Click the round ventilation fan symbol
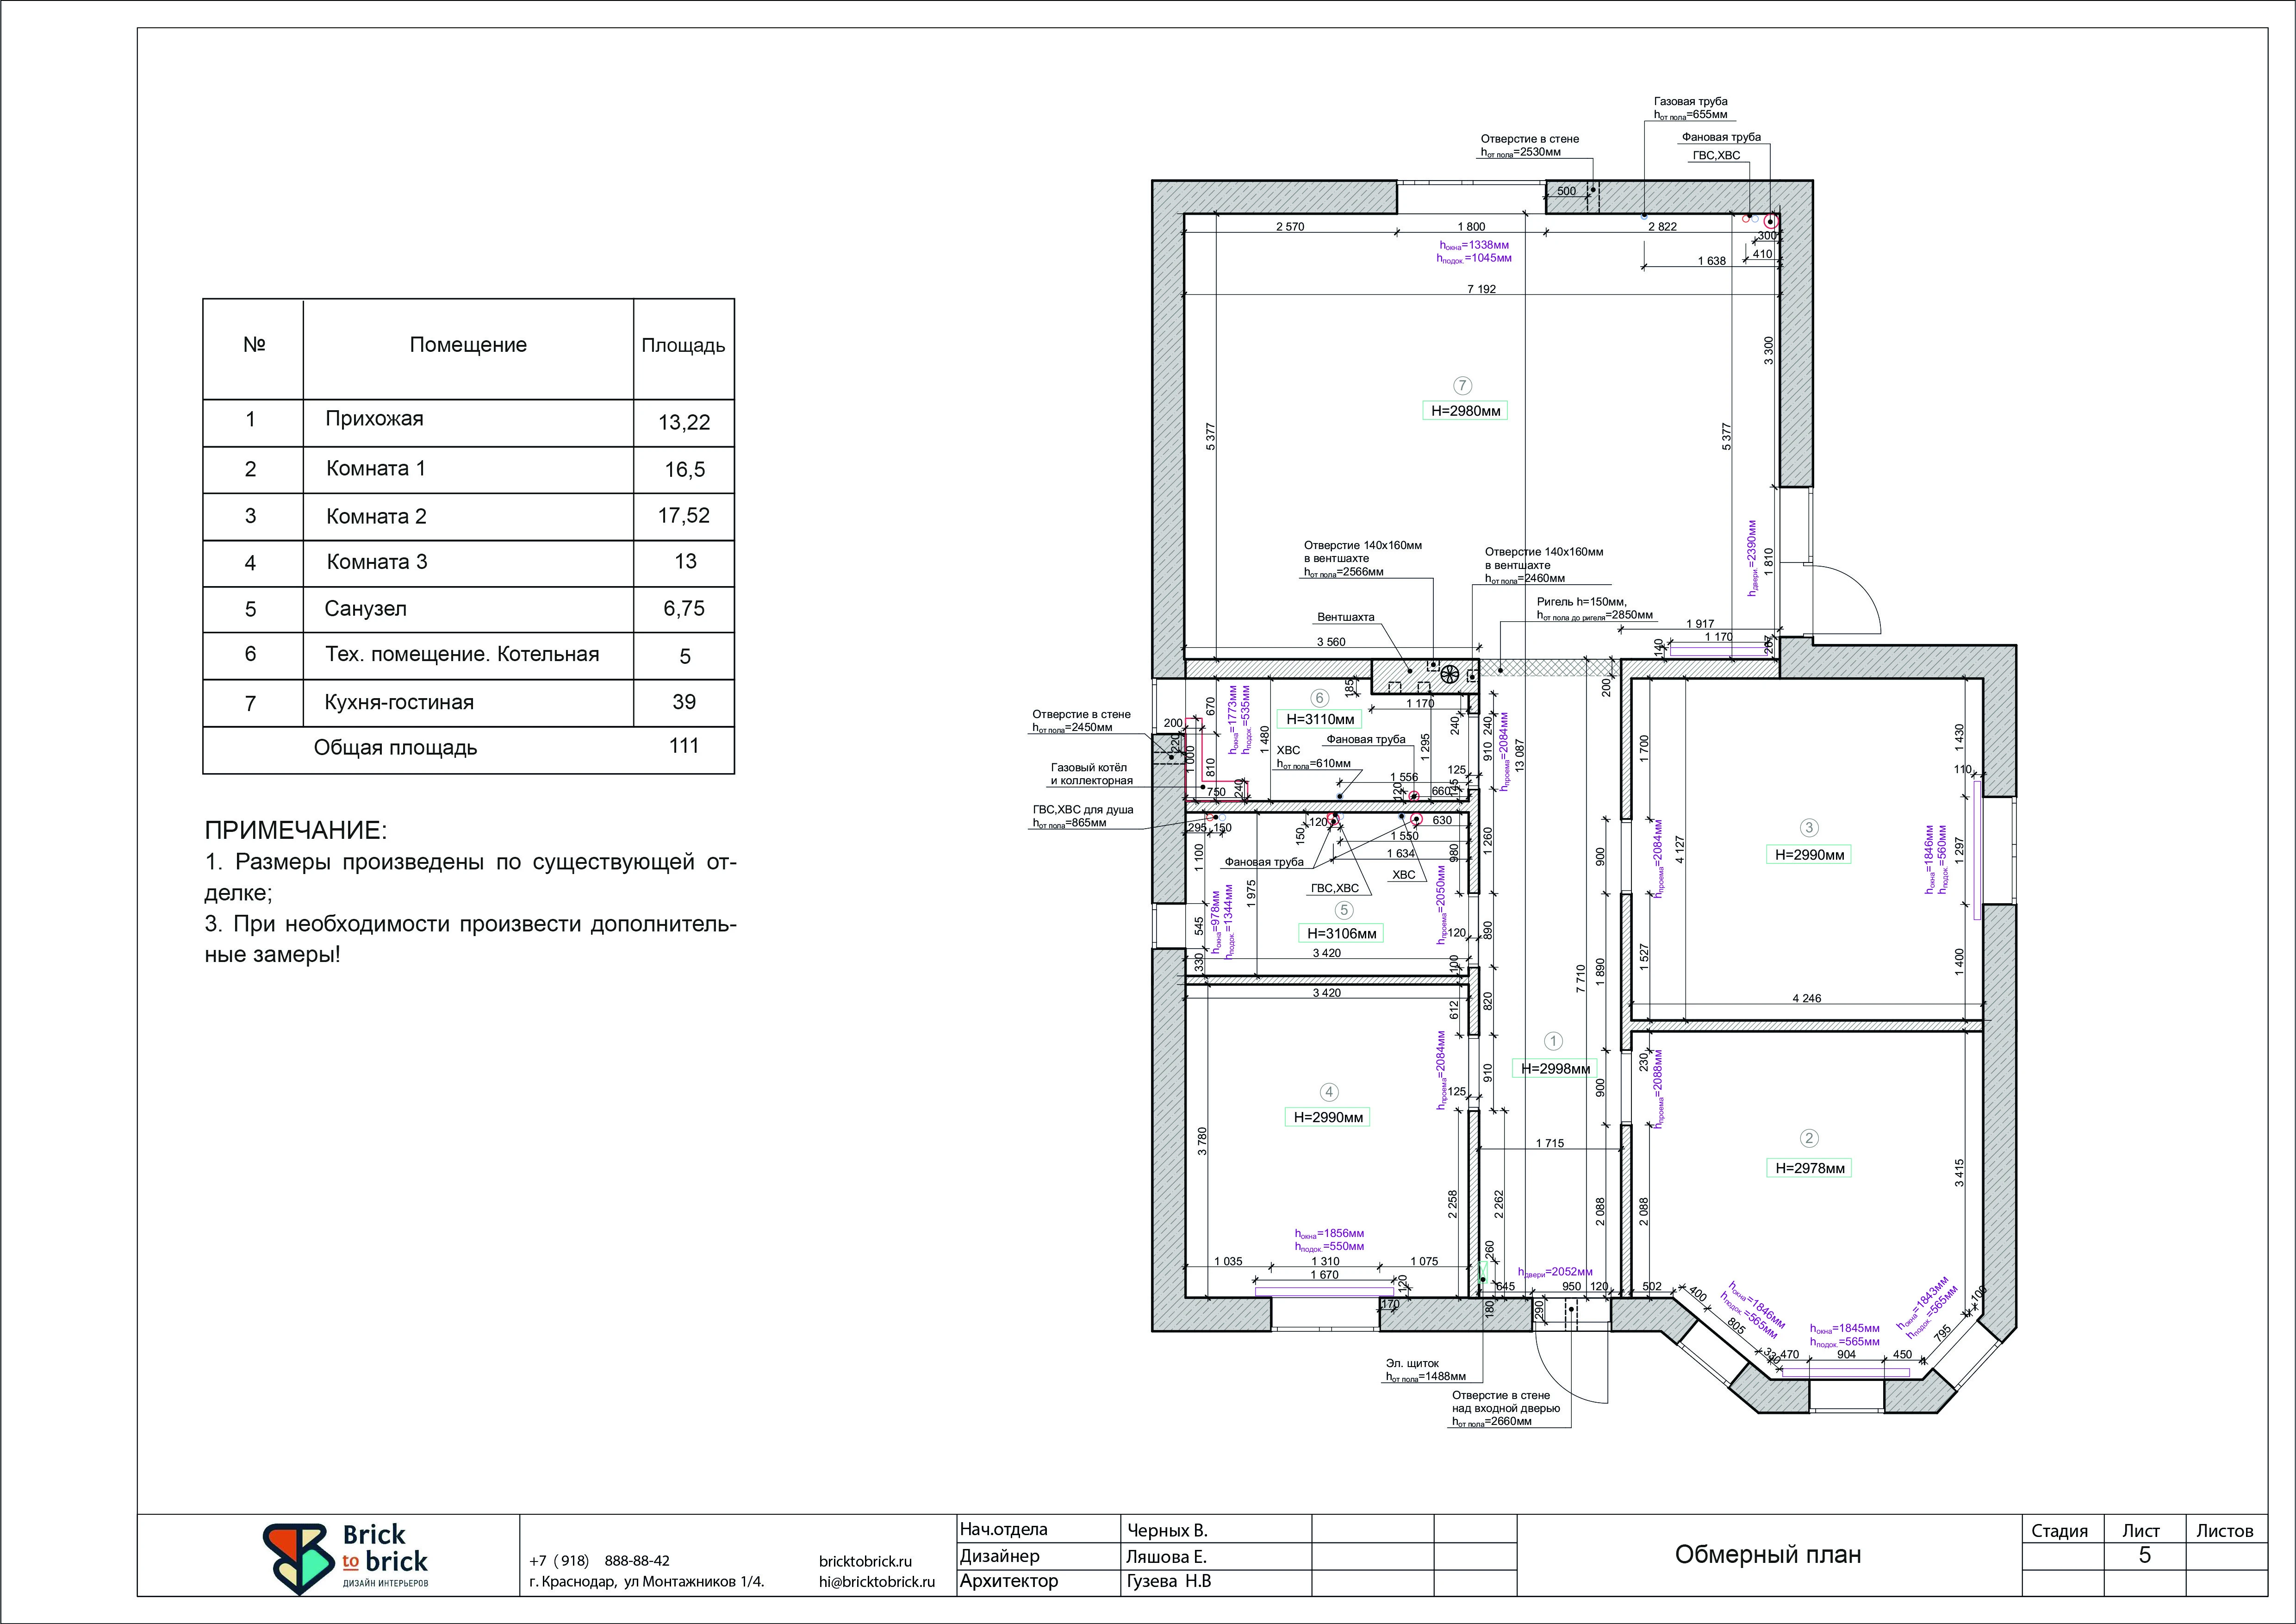 click(1449, 674)
